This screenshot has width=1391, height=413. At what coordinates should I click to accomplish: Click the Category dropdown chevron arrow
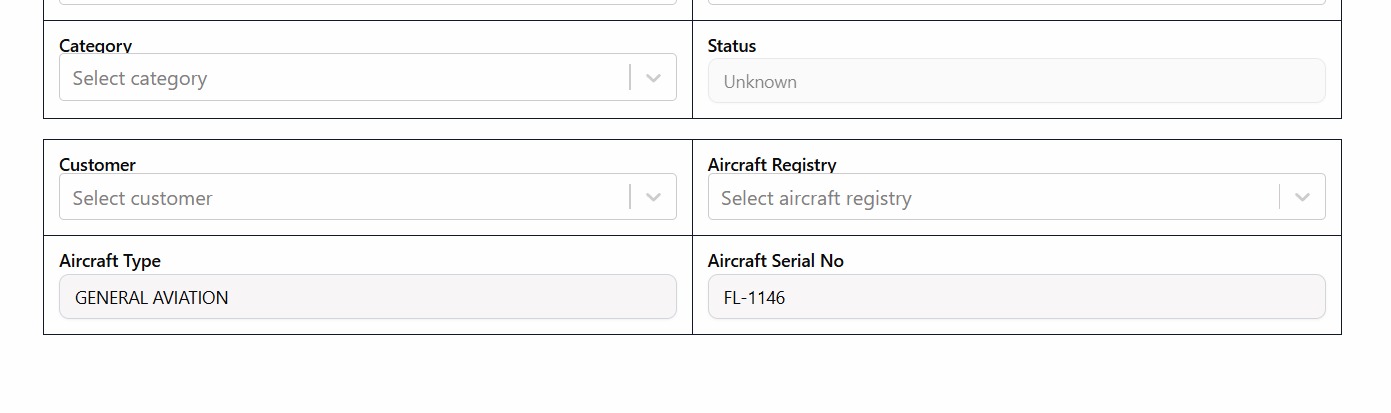pyautogui.click(x=653, y=78)
